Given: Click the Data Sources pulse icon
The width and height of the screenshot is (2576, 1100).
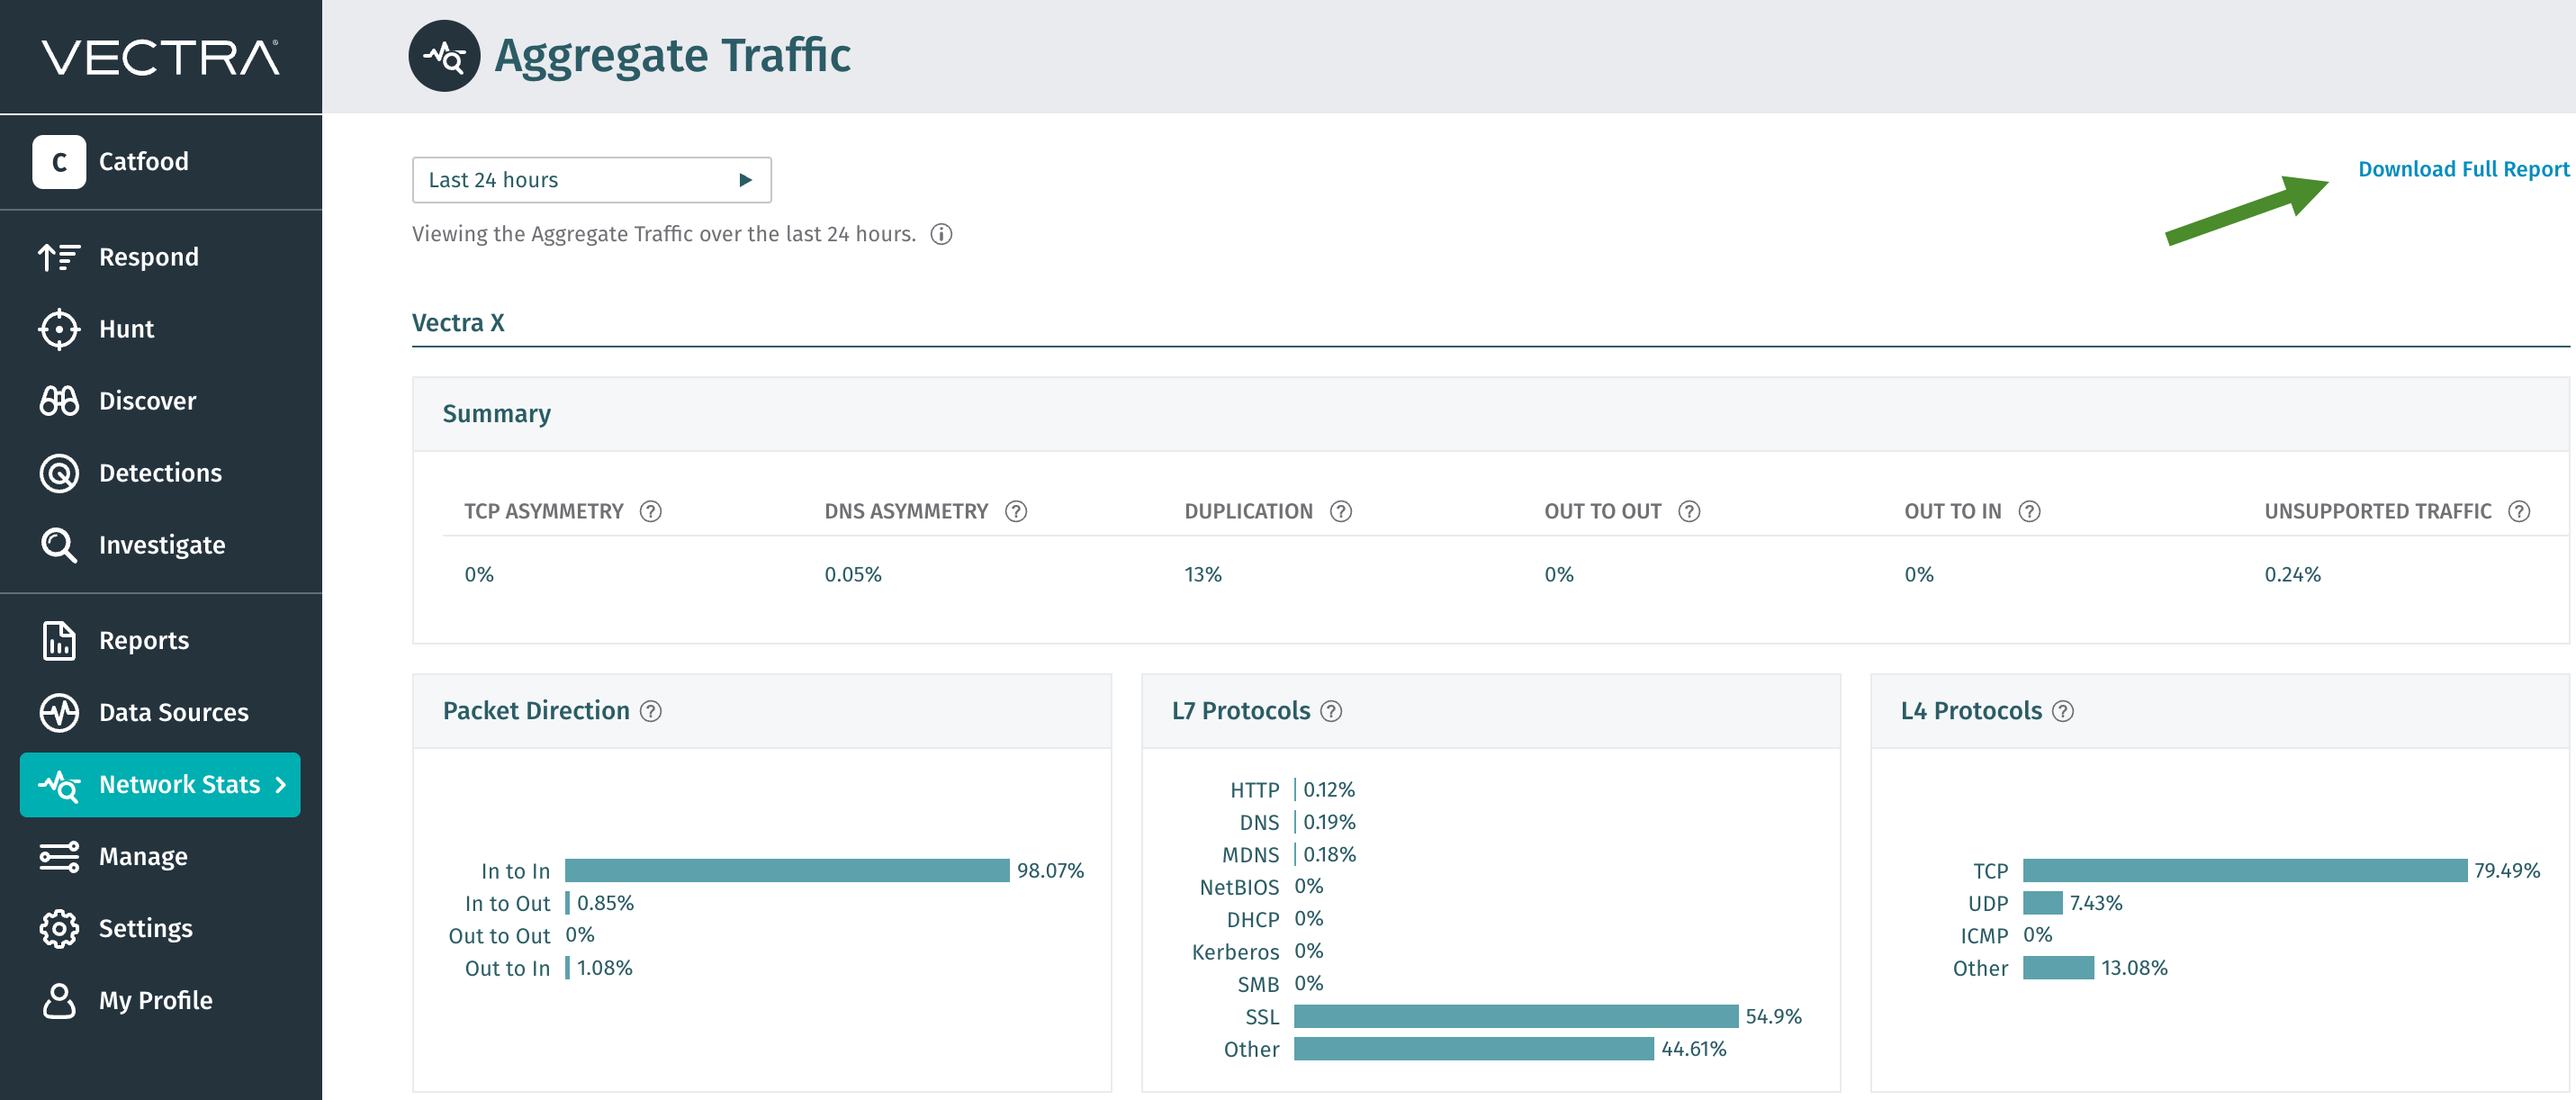Looking at the screenshot, I should 58,712.
